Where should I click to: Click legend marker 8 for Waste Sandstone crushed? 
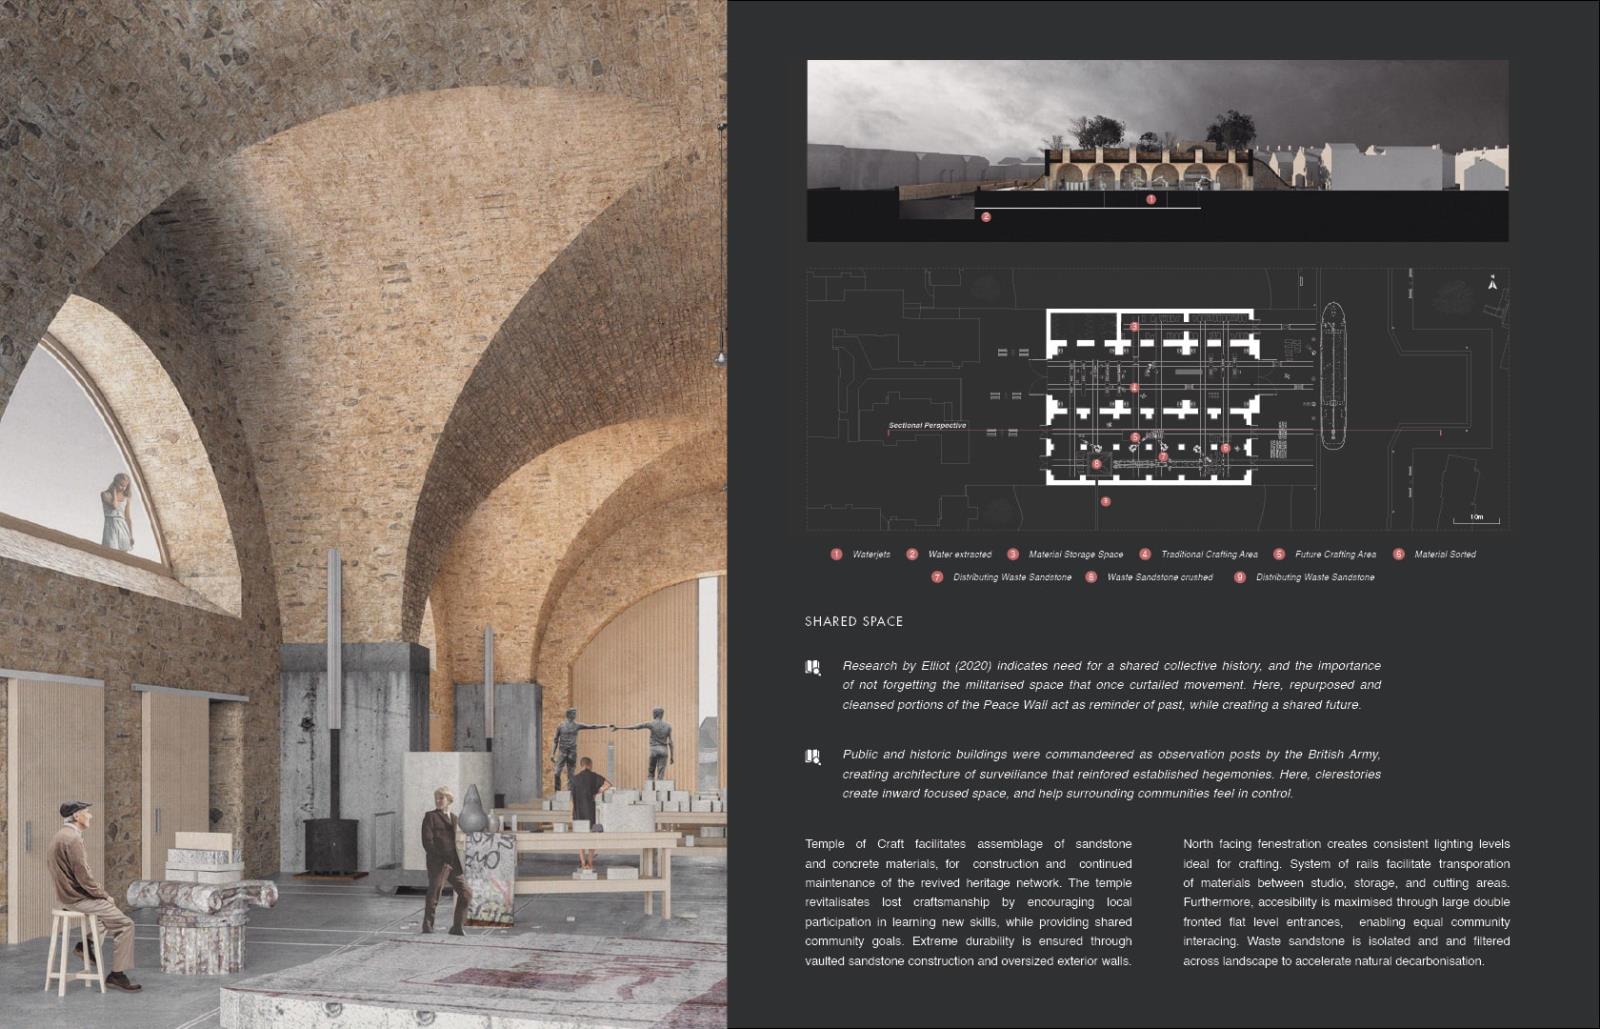1091,577
